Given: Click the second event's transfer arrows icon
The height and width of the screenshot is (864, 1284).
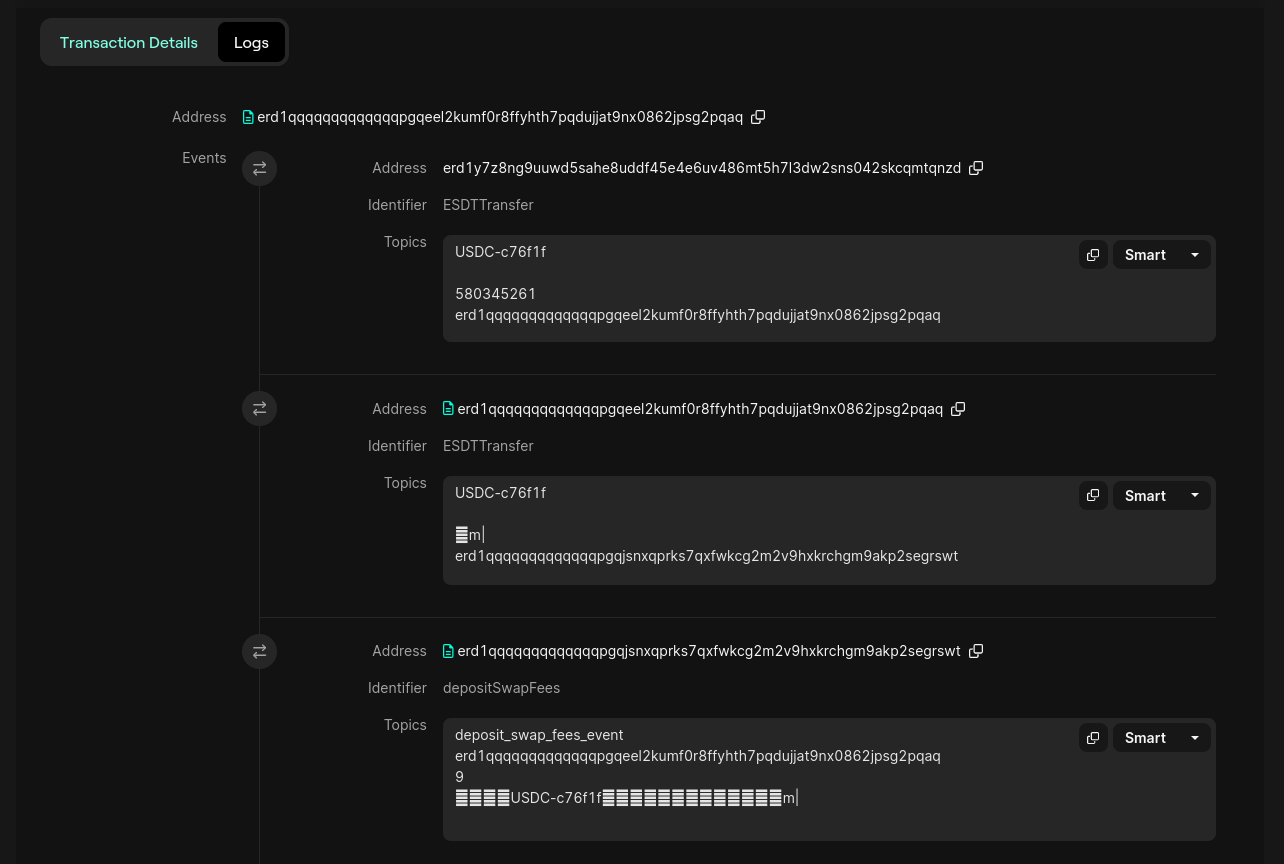Looking at the screenshot, I should pyautogui.click(x=259, y=408).
